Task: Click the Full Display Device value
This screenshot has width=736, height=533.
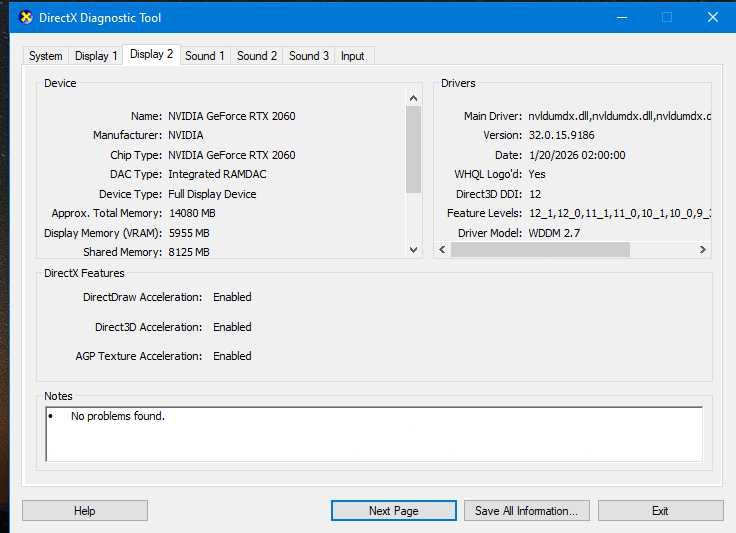Action: pyautogui.click(x=212, y=194)
